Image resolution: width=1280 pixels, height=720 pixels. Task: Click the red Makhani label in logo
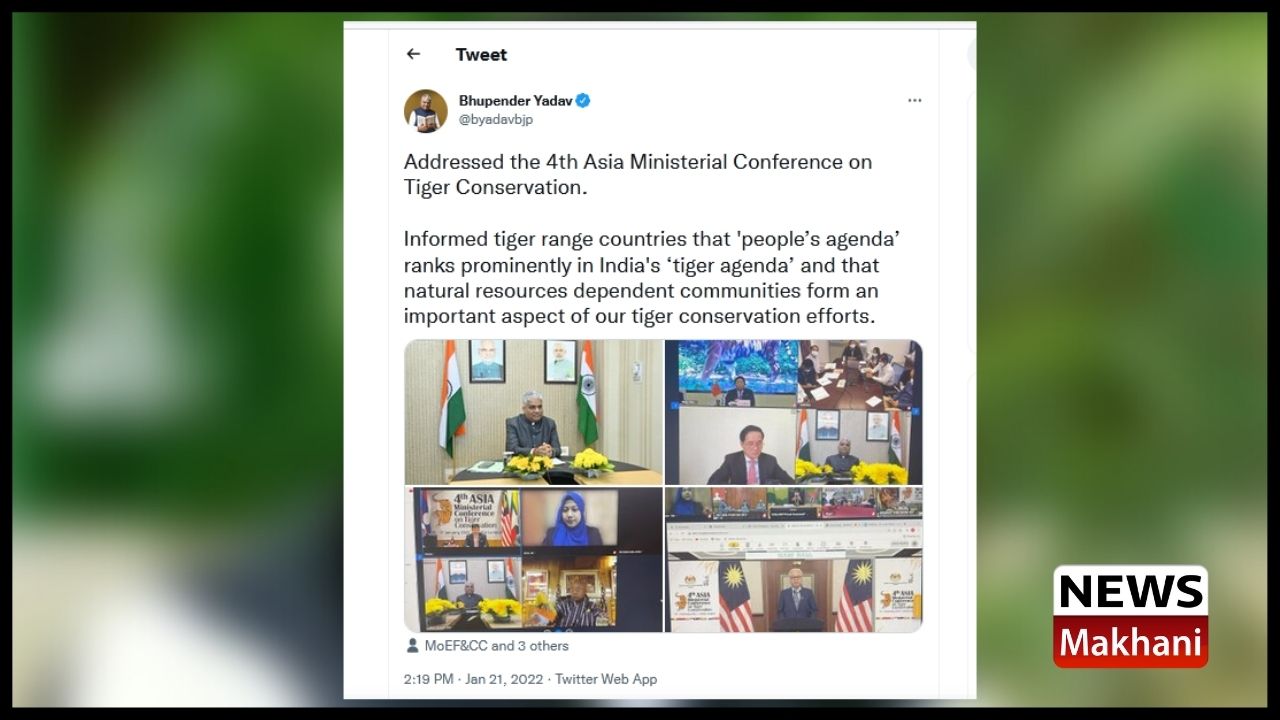point(1130,642)
